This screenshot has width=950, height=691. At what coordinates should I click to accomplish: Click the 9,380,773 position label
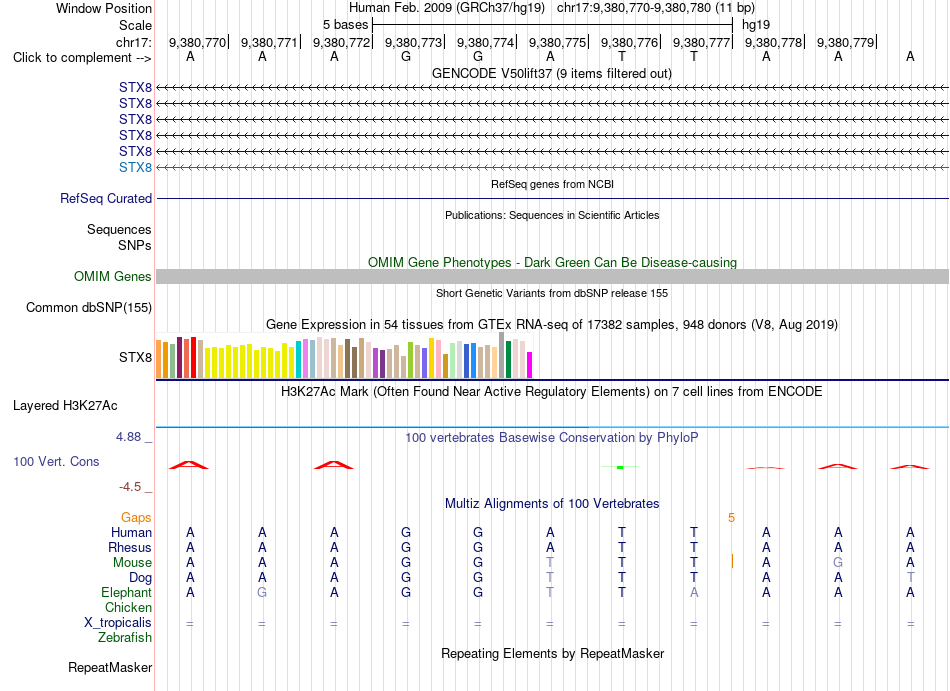tap(413, 42)
